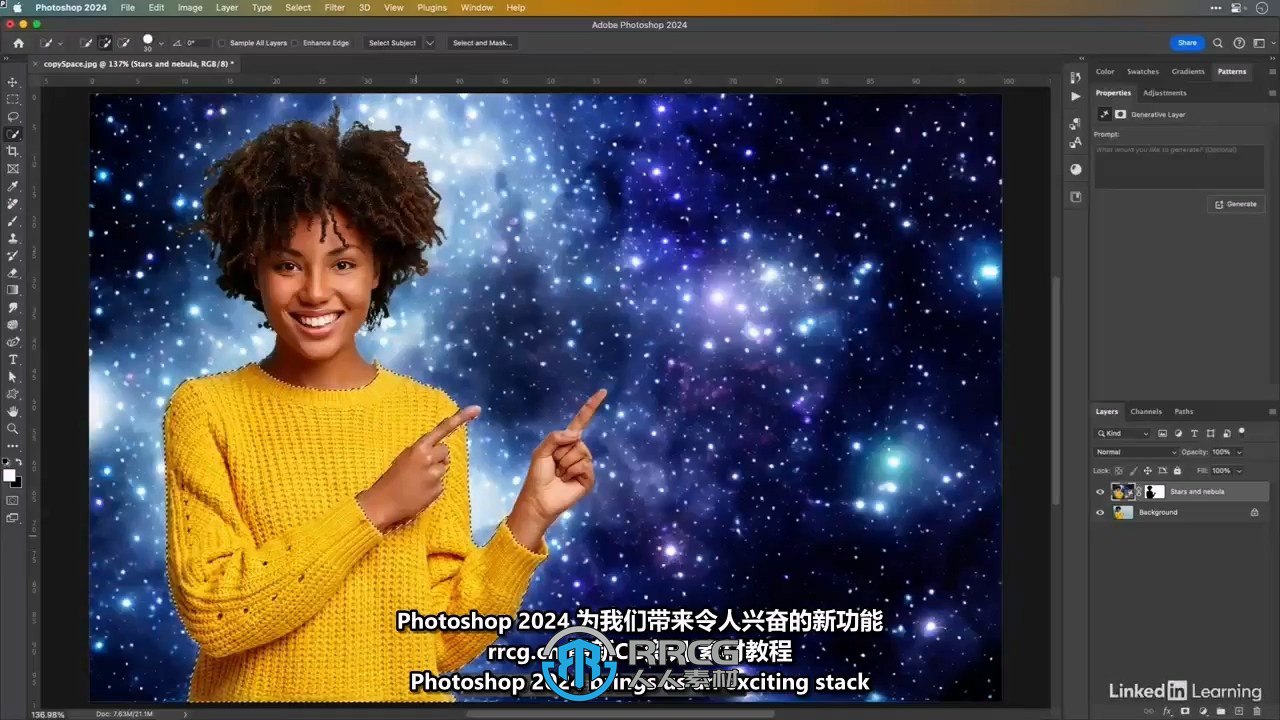
Task: Hide the Stars and nebula layer
Action: (1100, 492)
